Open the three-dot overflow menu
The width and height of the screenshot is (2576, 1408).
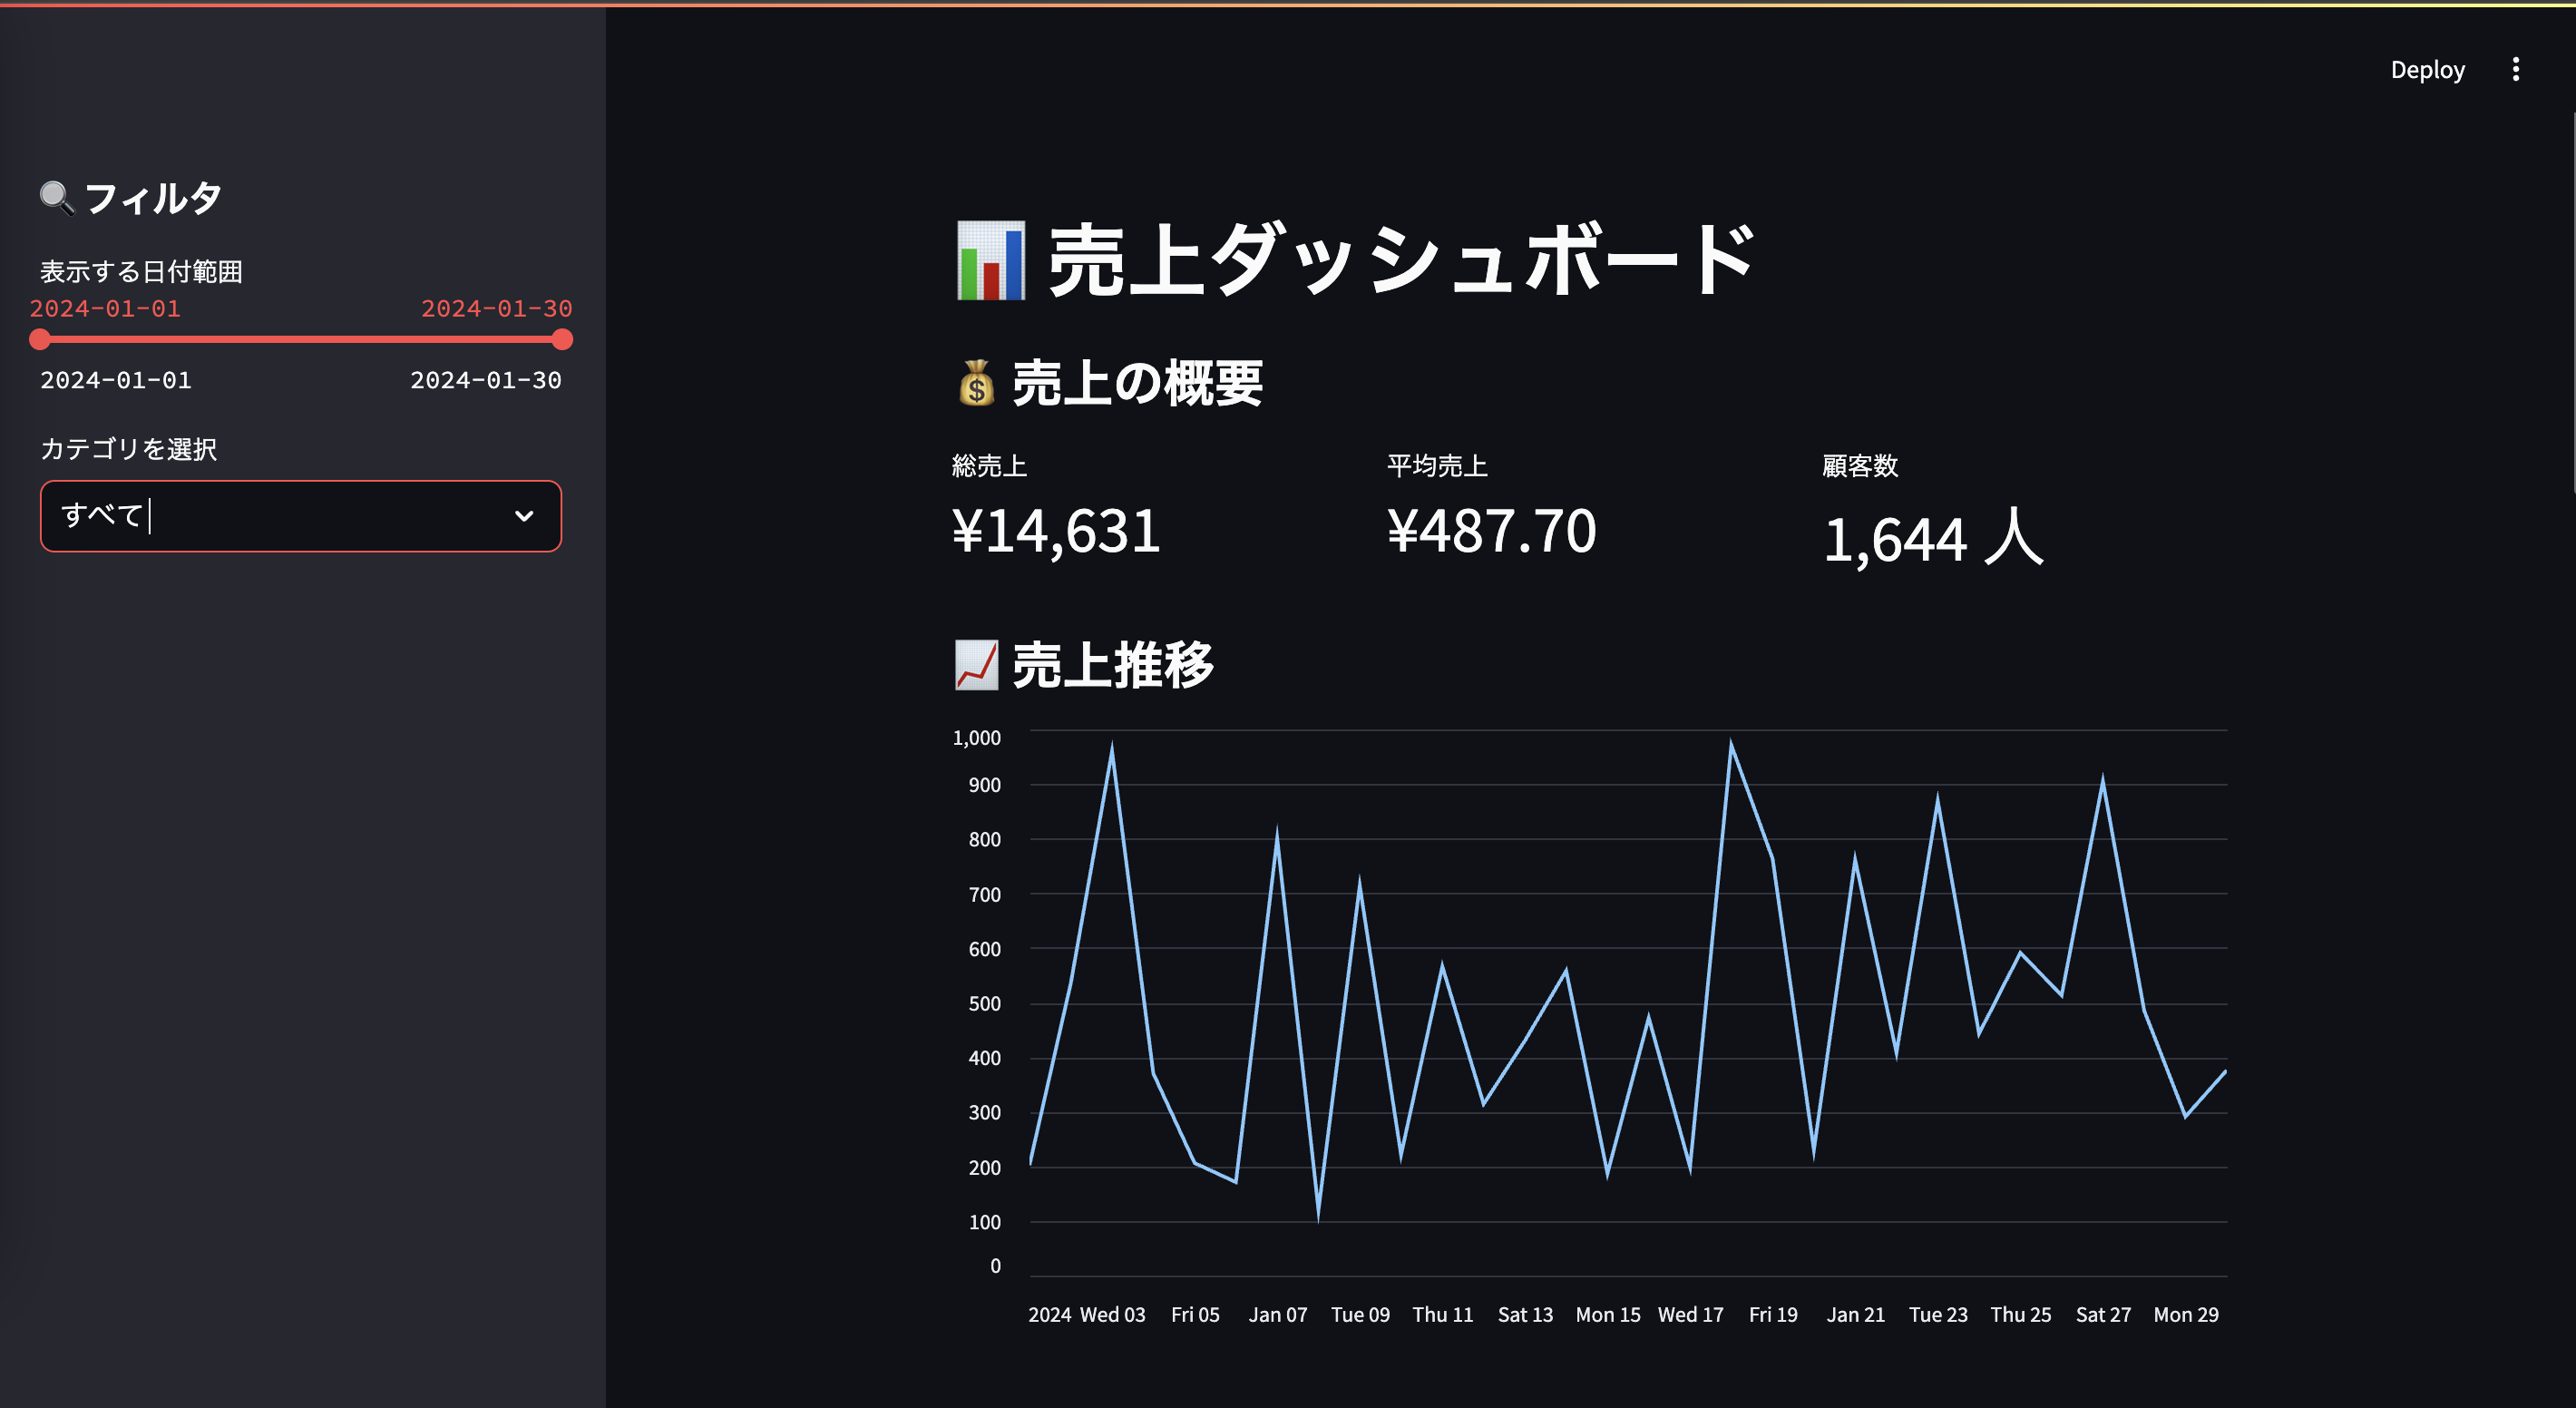click(2517, 68)
